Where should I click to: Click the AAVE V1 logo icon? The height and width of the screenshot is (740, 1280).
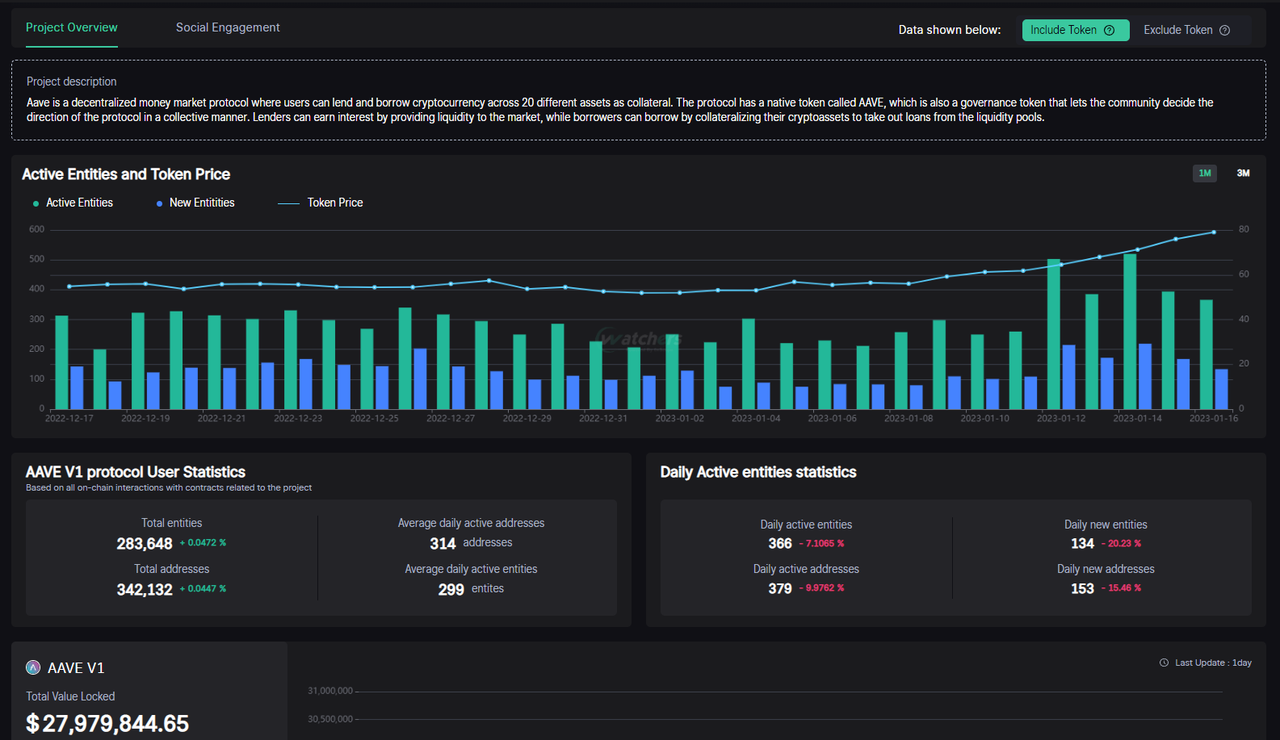(x=34, y=668)
